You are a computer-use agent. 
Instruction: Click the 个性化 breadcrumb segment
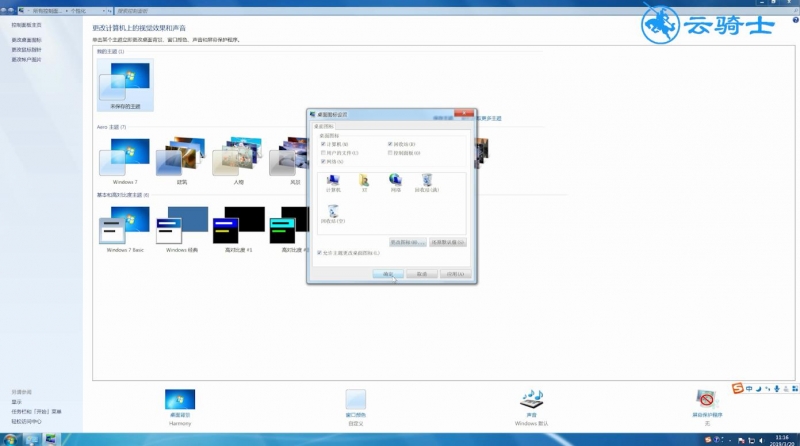79,10
